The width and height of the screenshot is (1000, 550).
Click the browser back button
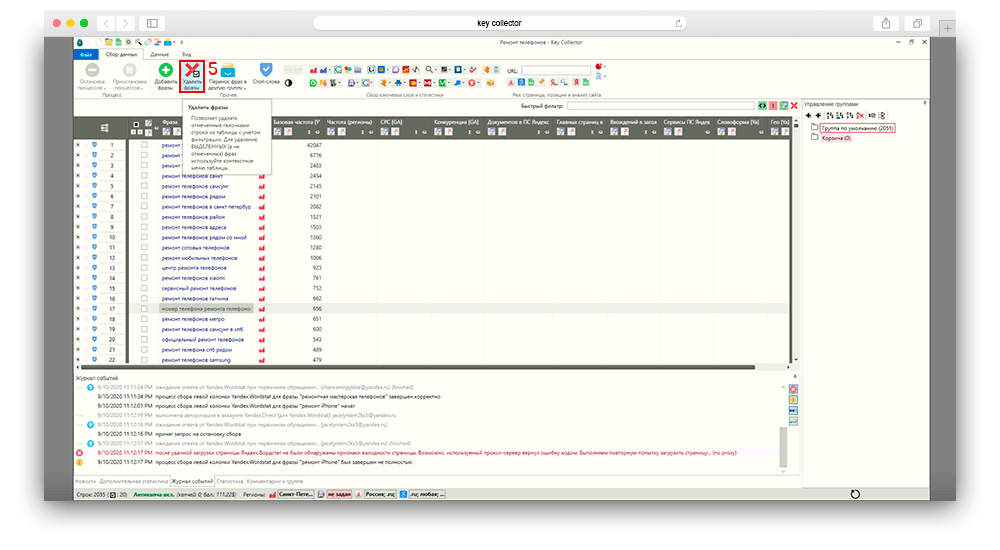click(x=106, y=24)
